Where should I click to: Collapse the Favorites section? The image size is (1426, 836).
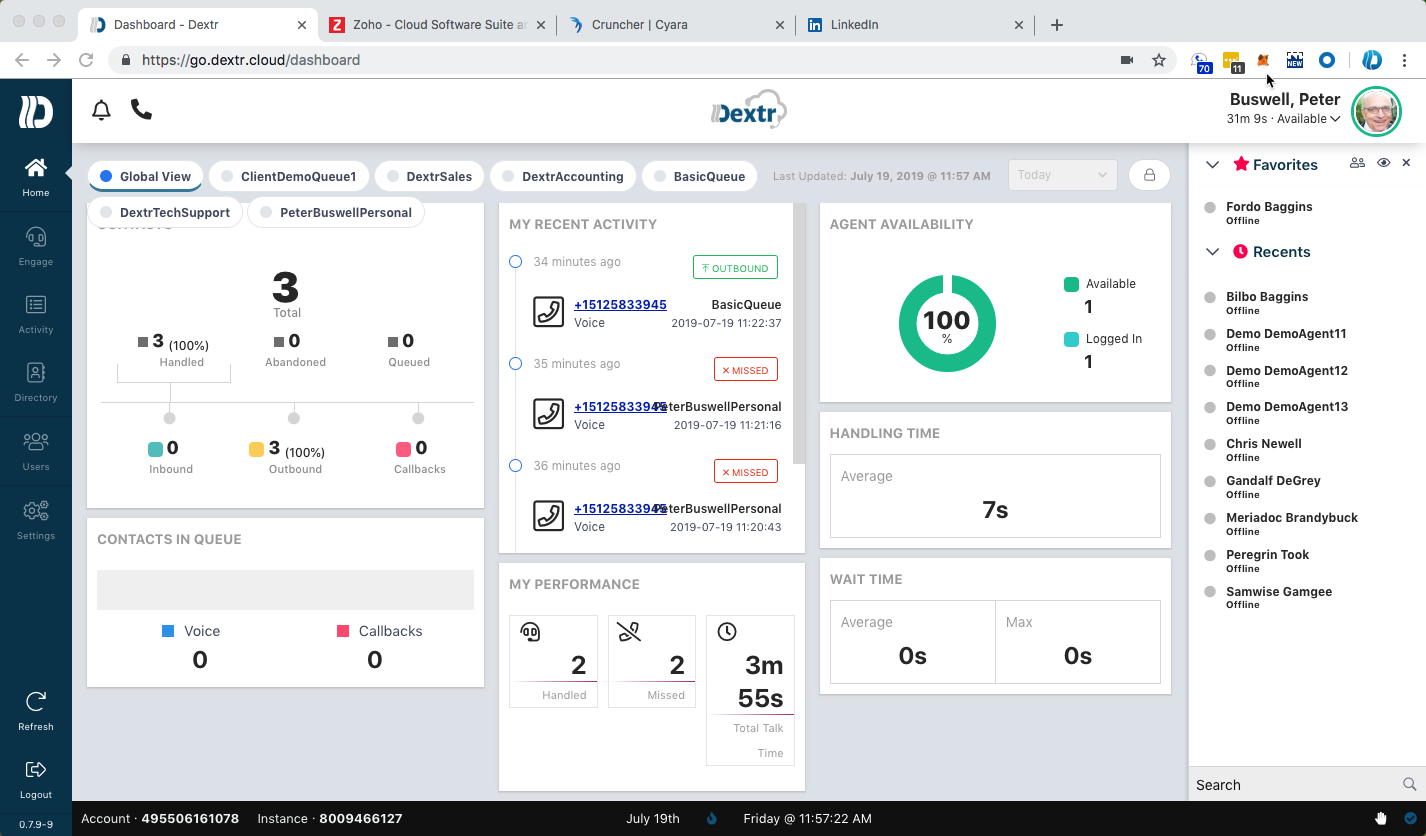tap(1213, 165)
